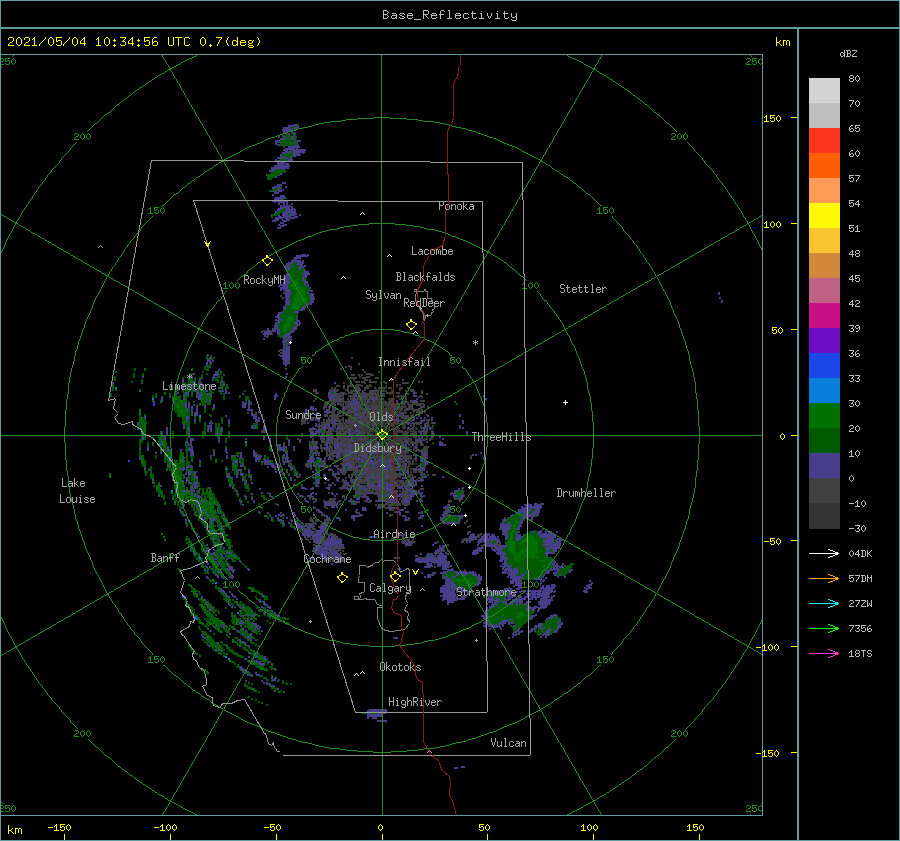
Task: Click the Airdrie city label
Action: pyautogui.click(x=394, y=534)
